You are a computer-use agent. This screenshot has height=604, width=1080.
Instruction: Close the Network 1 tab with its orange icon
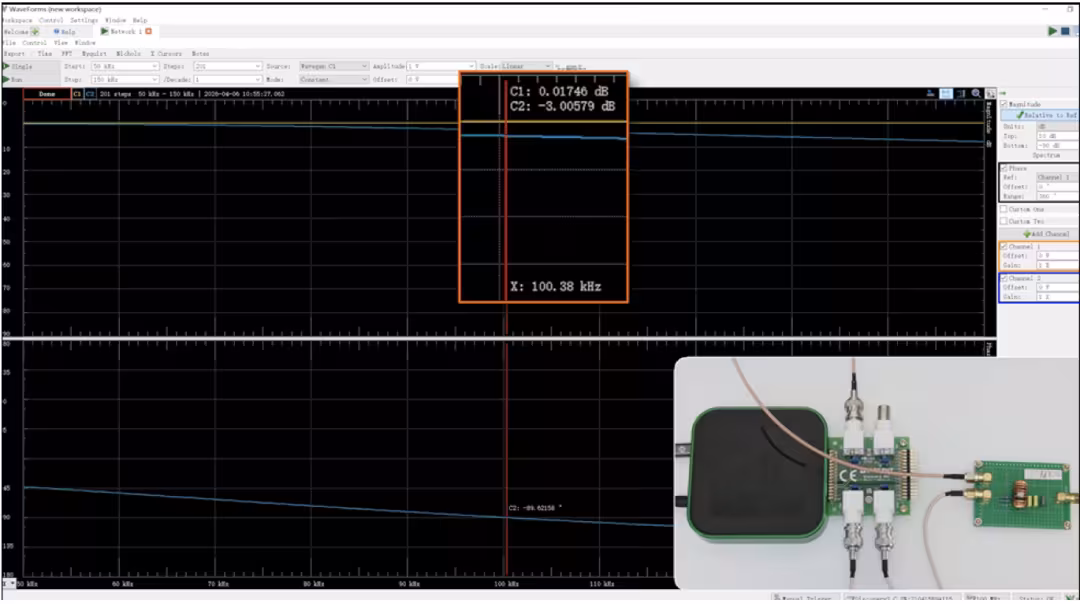(148, 31)
